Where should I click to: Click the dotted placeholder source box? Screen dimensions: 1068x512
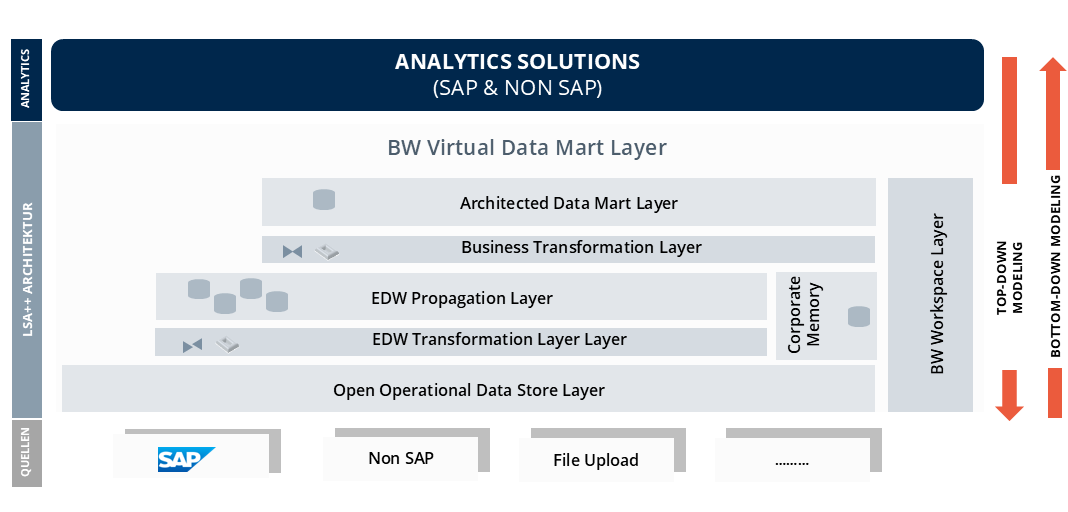[792, 461]
